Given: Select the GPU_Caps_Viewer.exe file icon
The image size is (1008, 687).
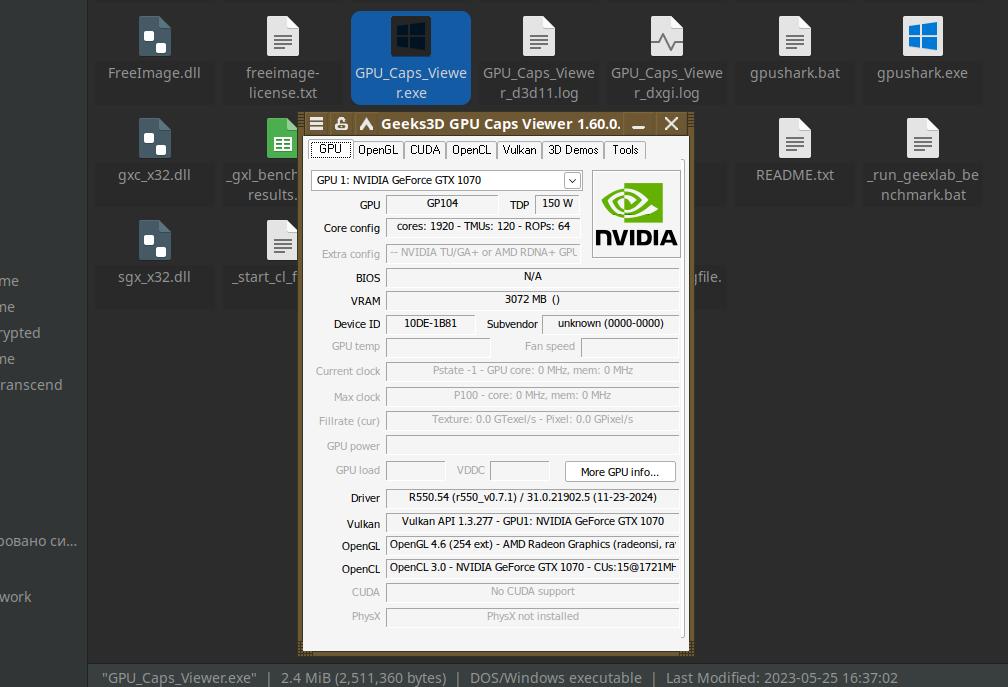Looking at the screenshot, I should 411,36.
